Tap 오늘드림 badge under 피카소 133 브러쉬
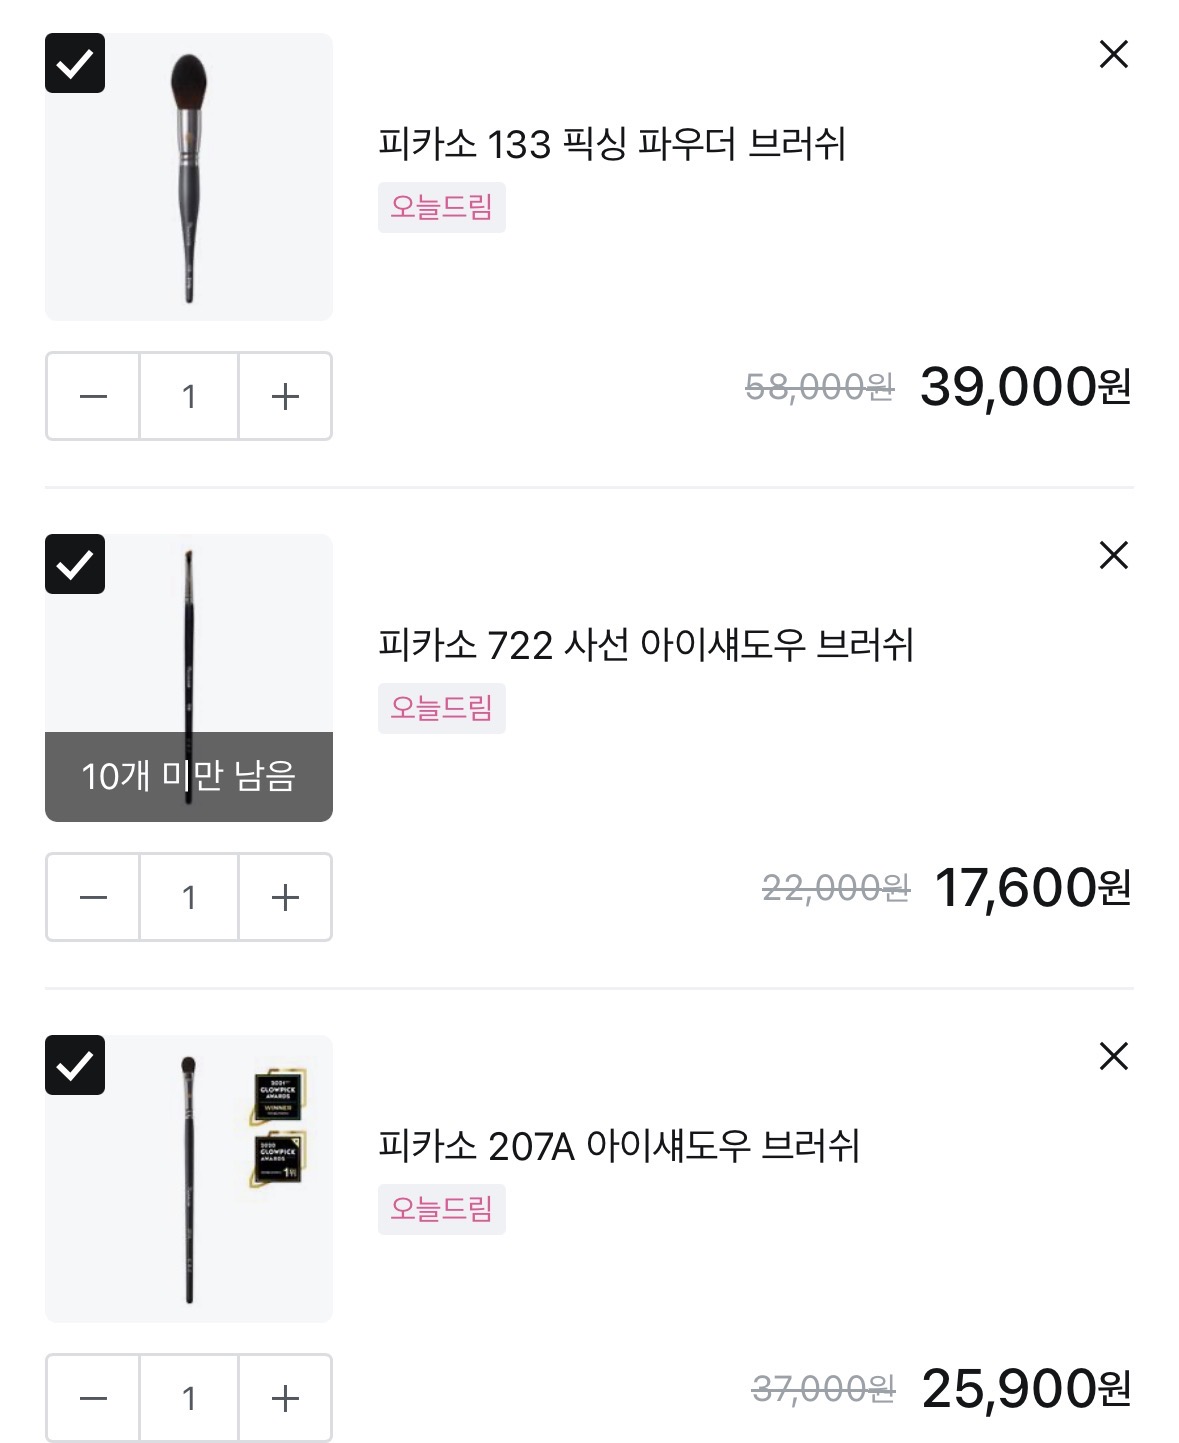The width and height of the screenshot is (1179, 1443). click(x=441, y=207)
